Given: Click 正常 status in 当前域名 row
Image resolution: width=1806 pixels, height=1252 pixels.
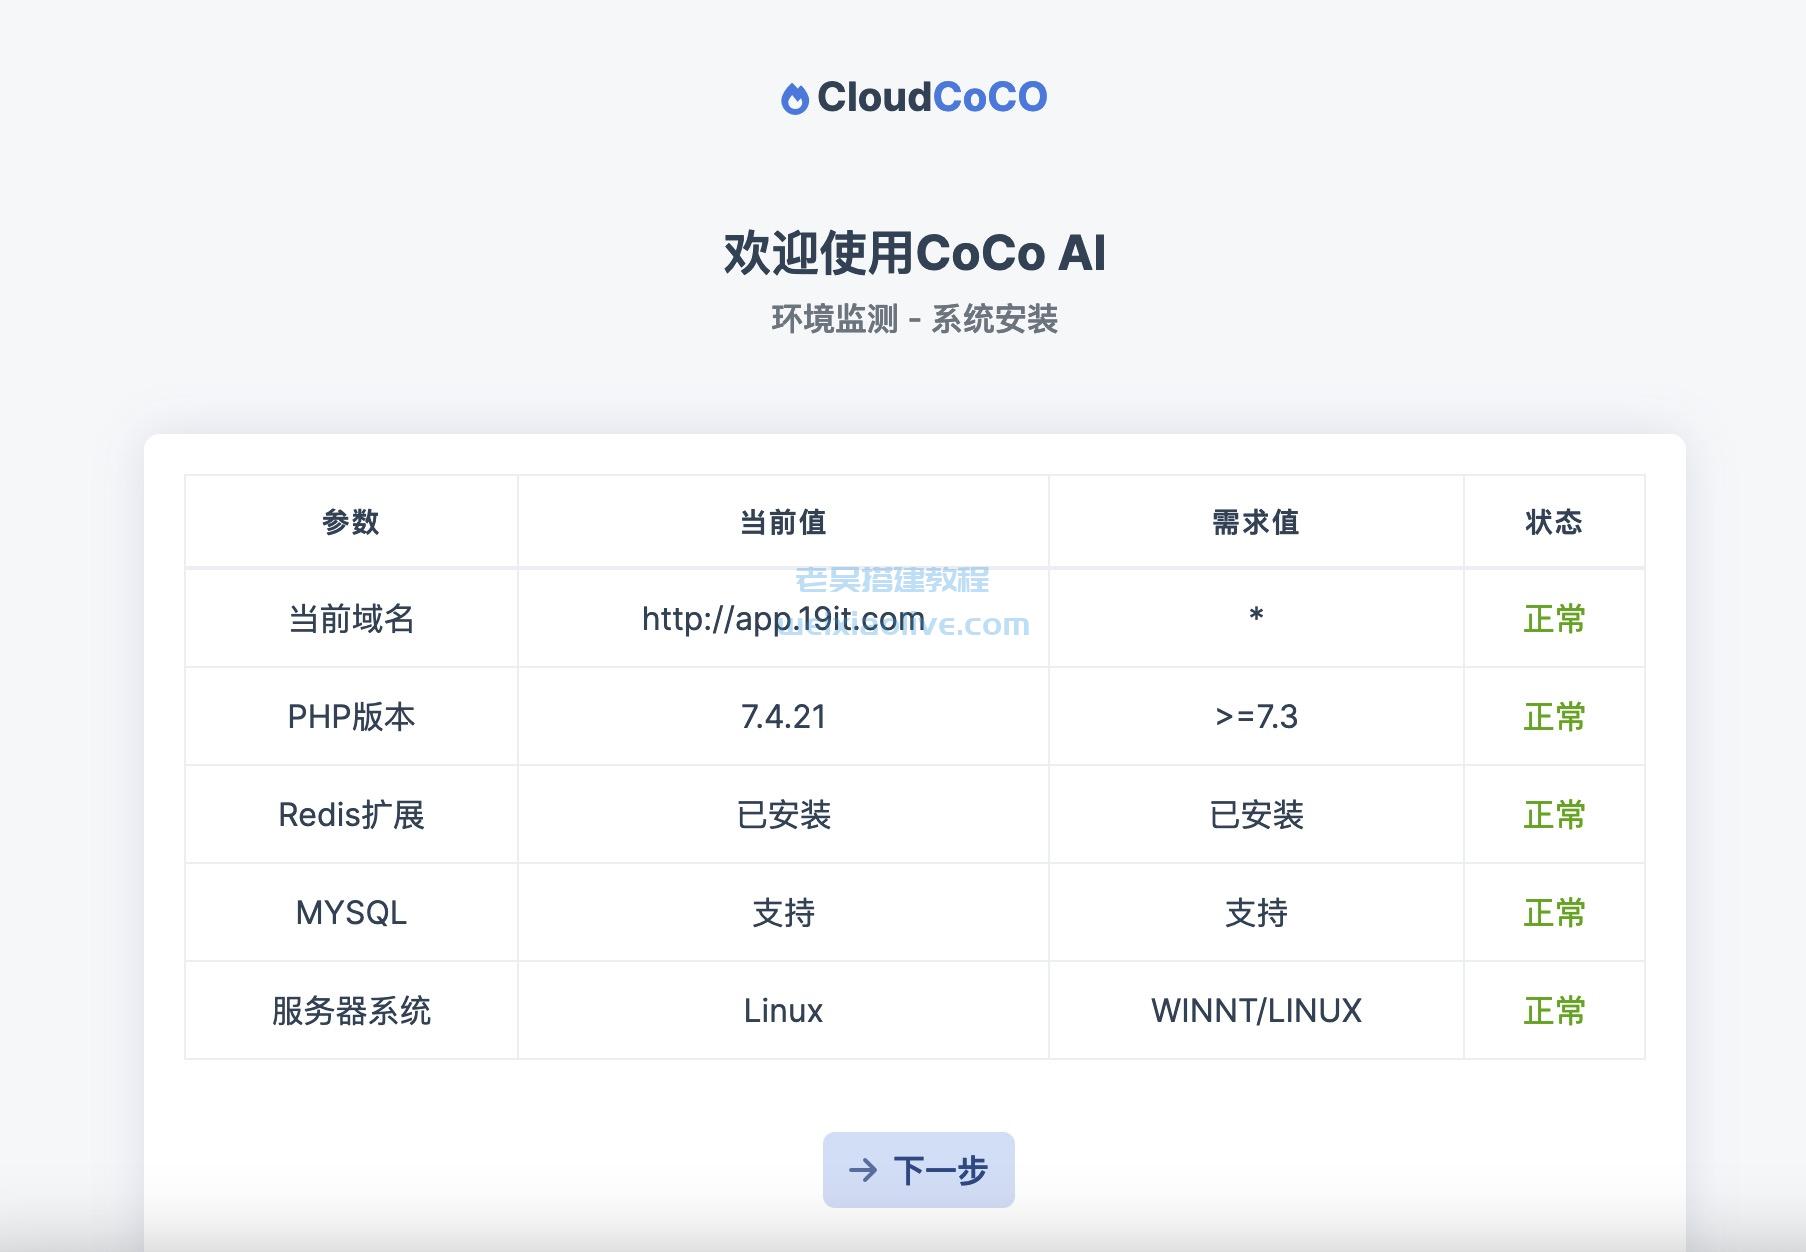Looking at the screenshot, I should click(x=1554, y=619).
